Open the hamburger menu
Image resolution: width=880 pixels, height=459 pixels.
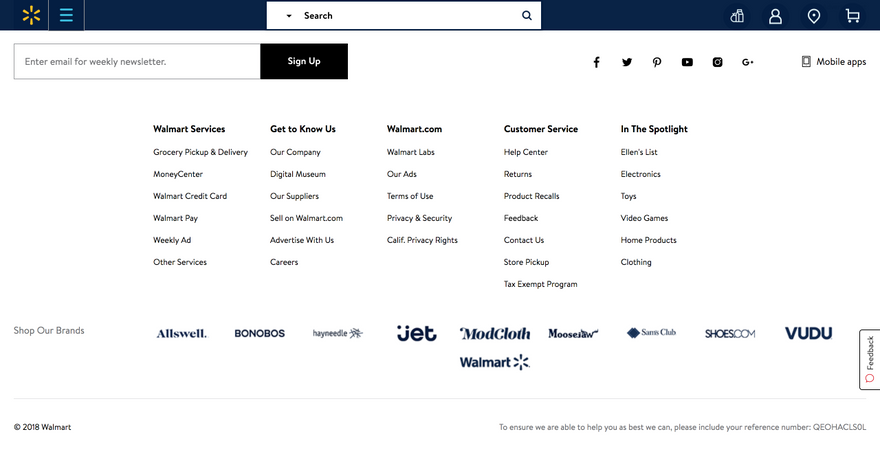(x=66, y=15)
